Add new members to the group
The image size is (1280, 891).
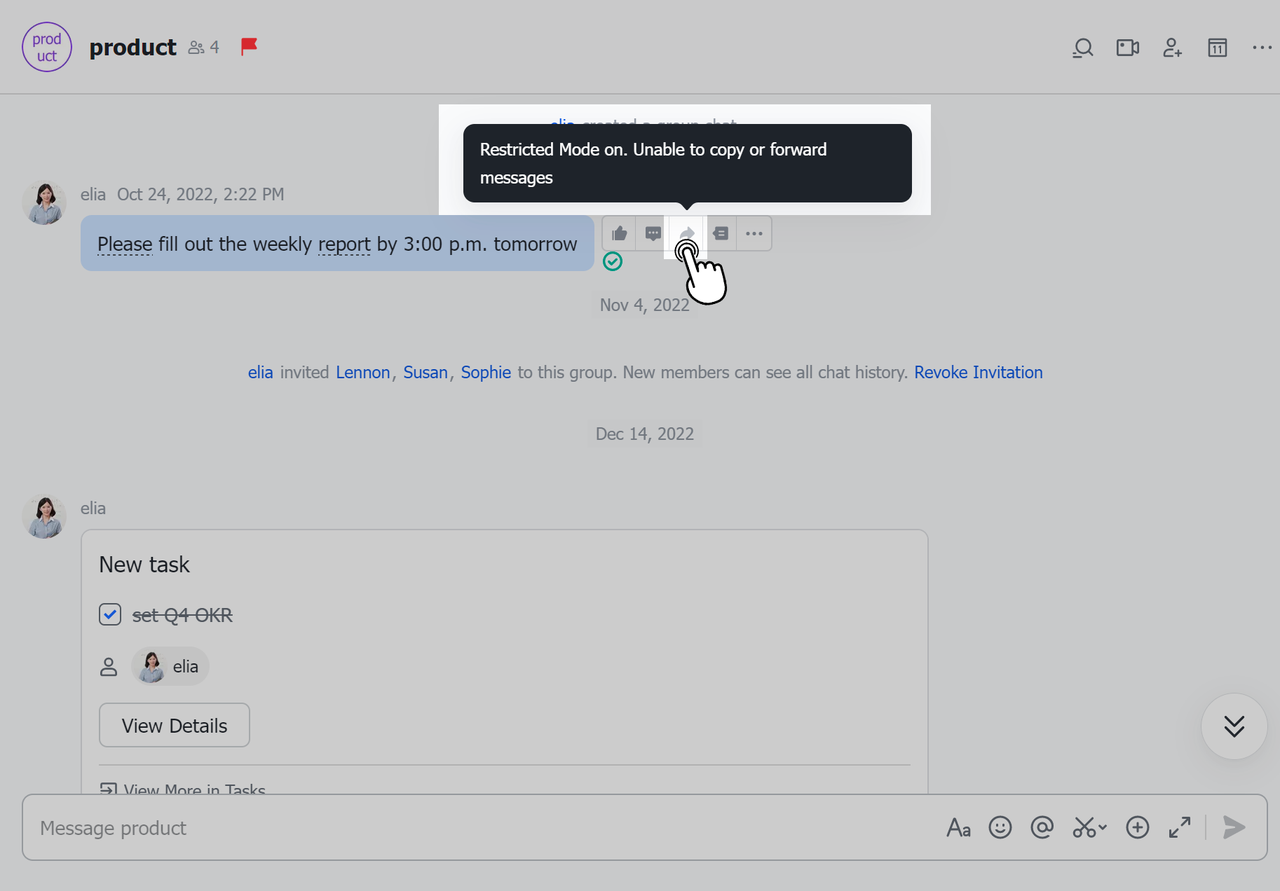pyautogui.click(x=1171, y=47)
